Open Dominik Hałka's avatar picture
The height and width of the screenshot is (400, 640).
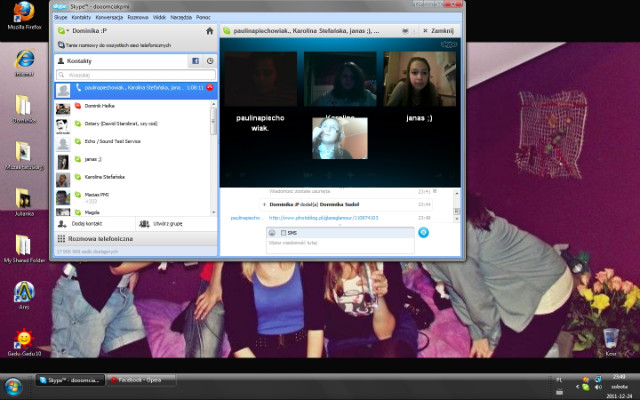click(63, 108)
